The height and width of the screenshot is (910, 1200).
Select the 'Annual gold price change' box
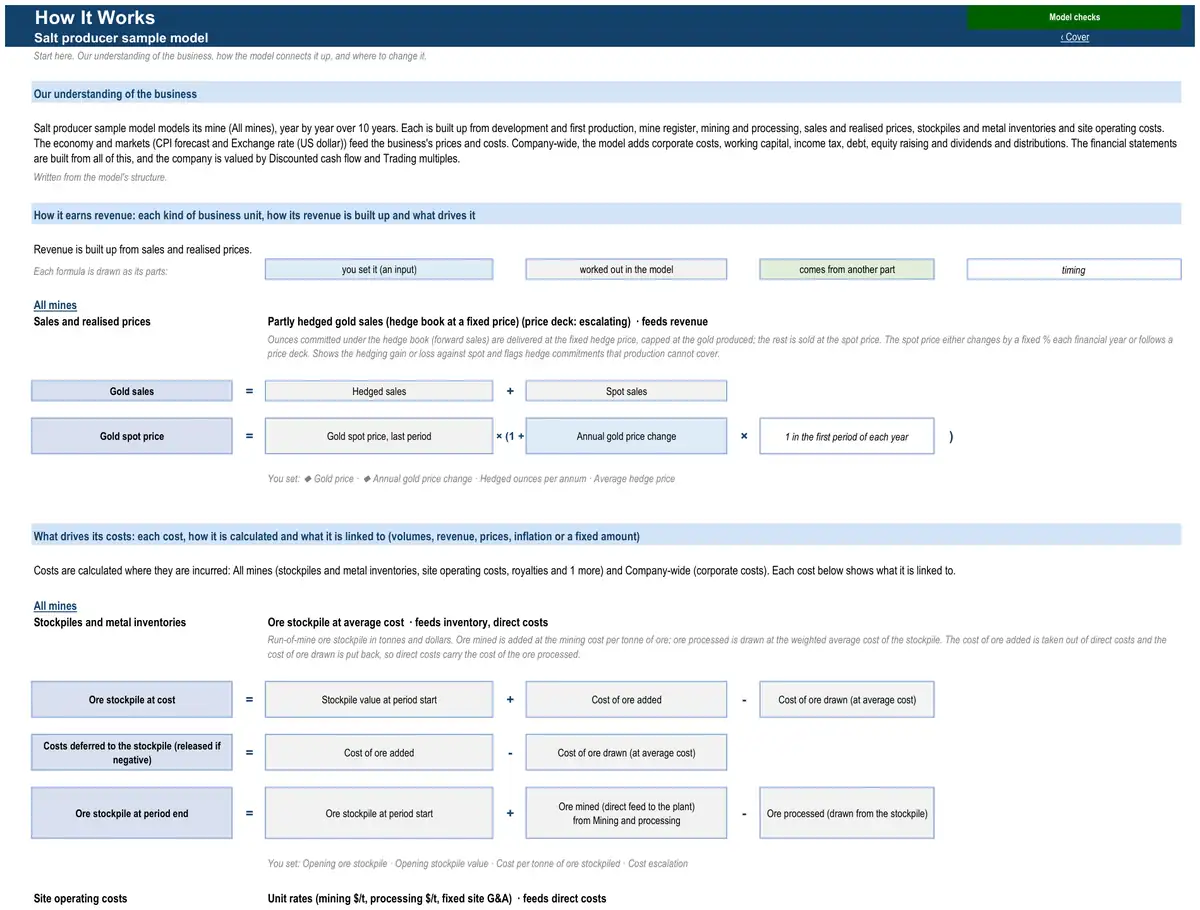pos(626,436)
